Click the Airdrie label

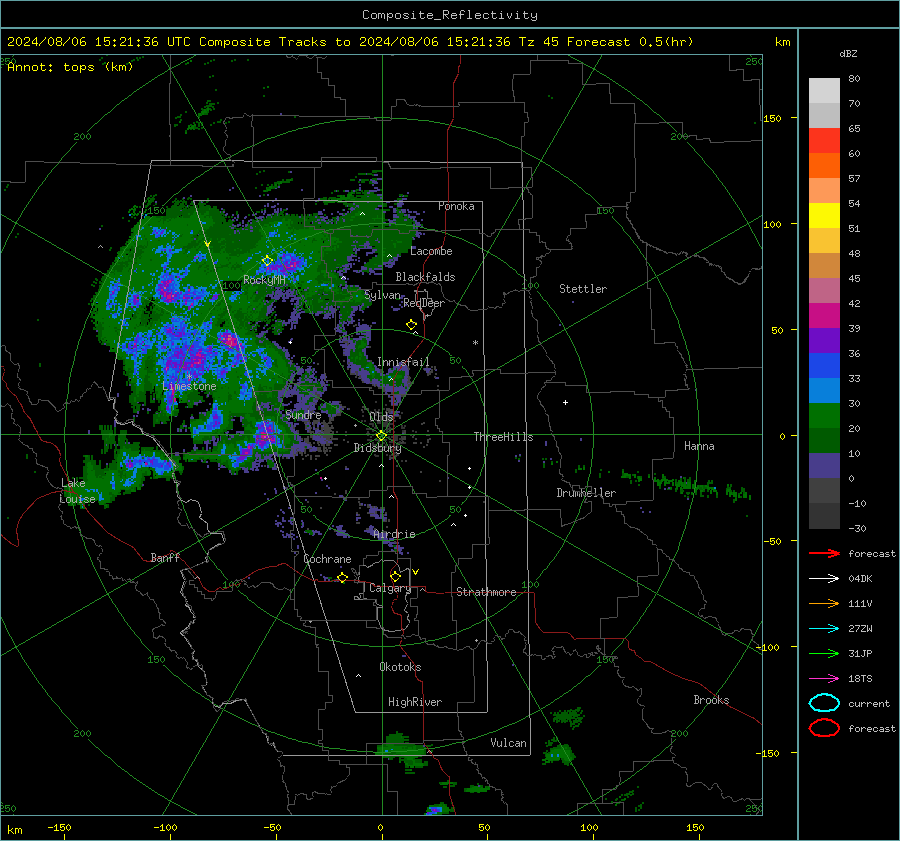394,534
